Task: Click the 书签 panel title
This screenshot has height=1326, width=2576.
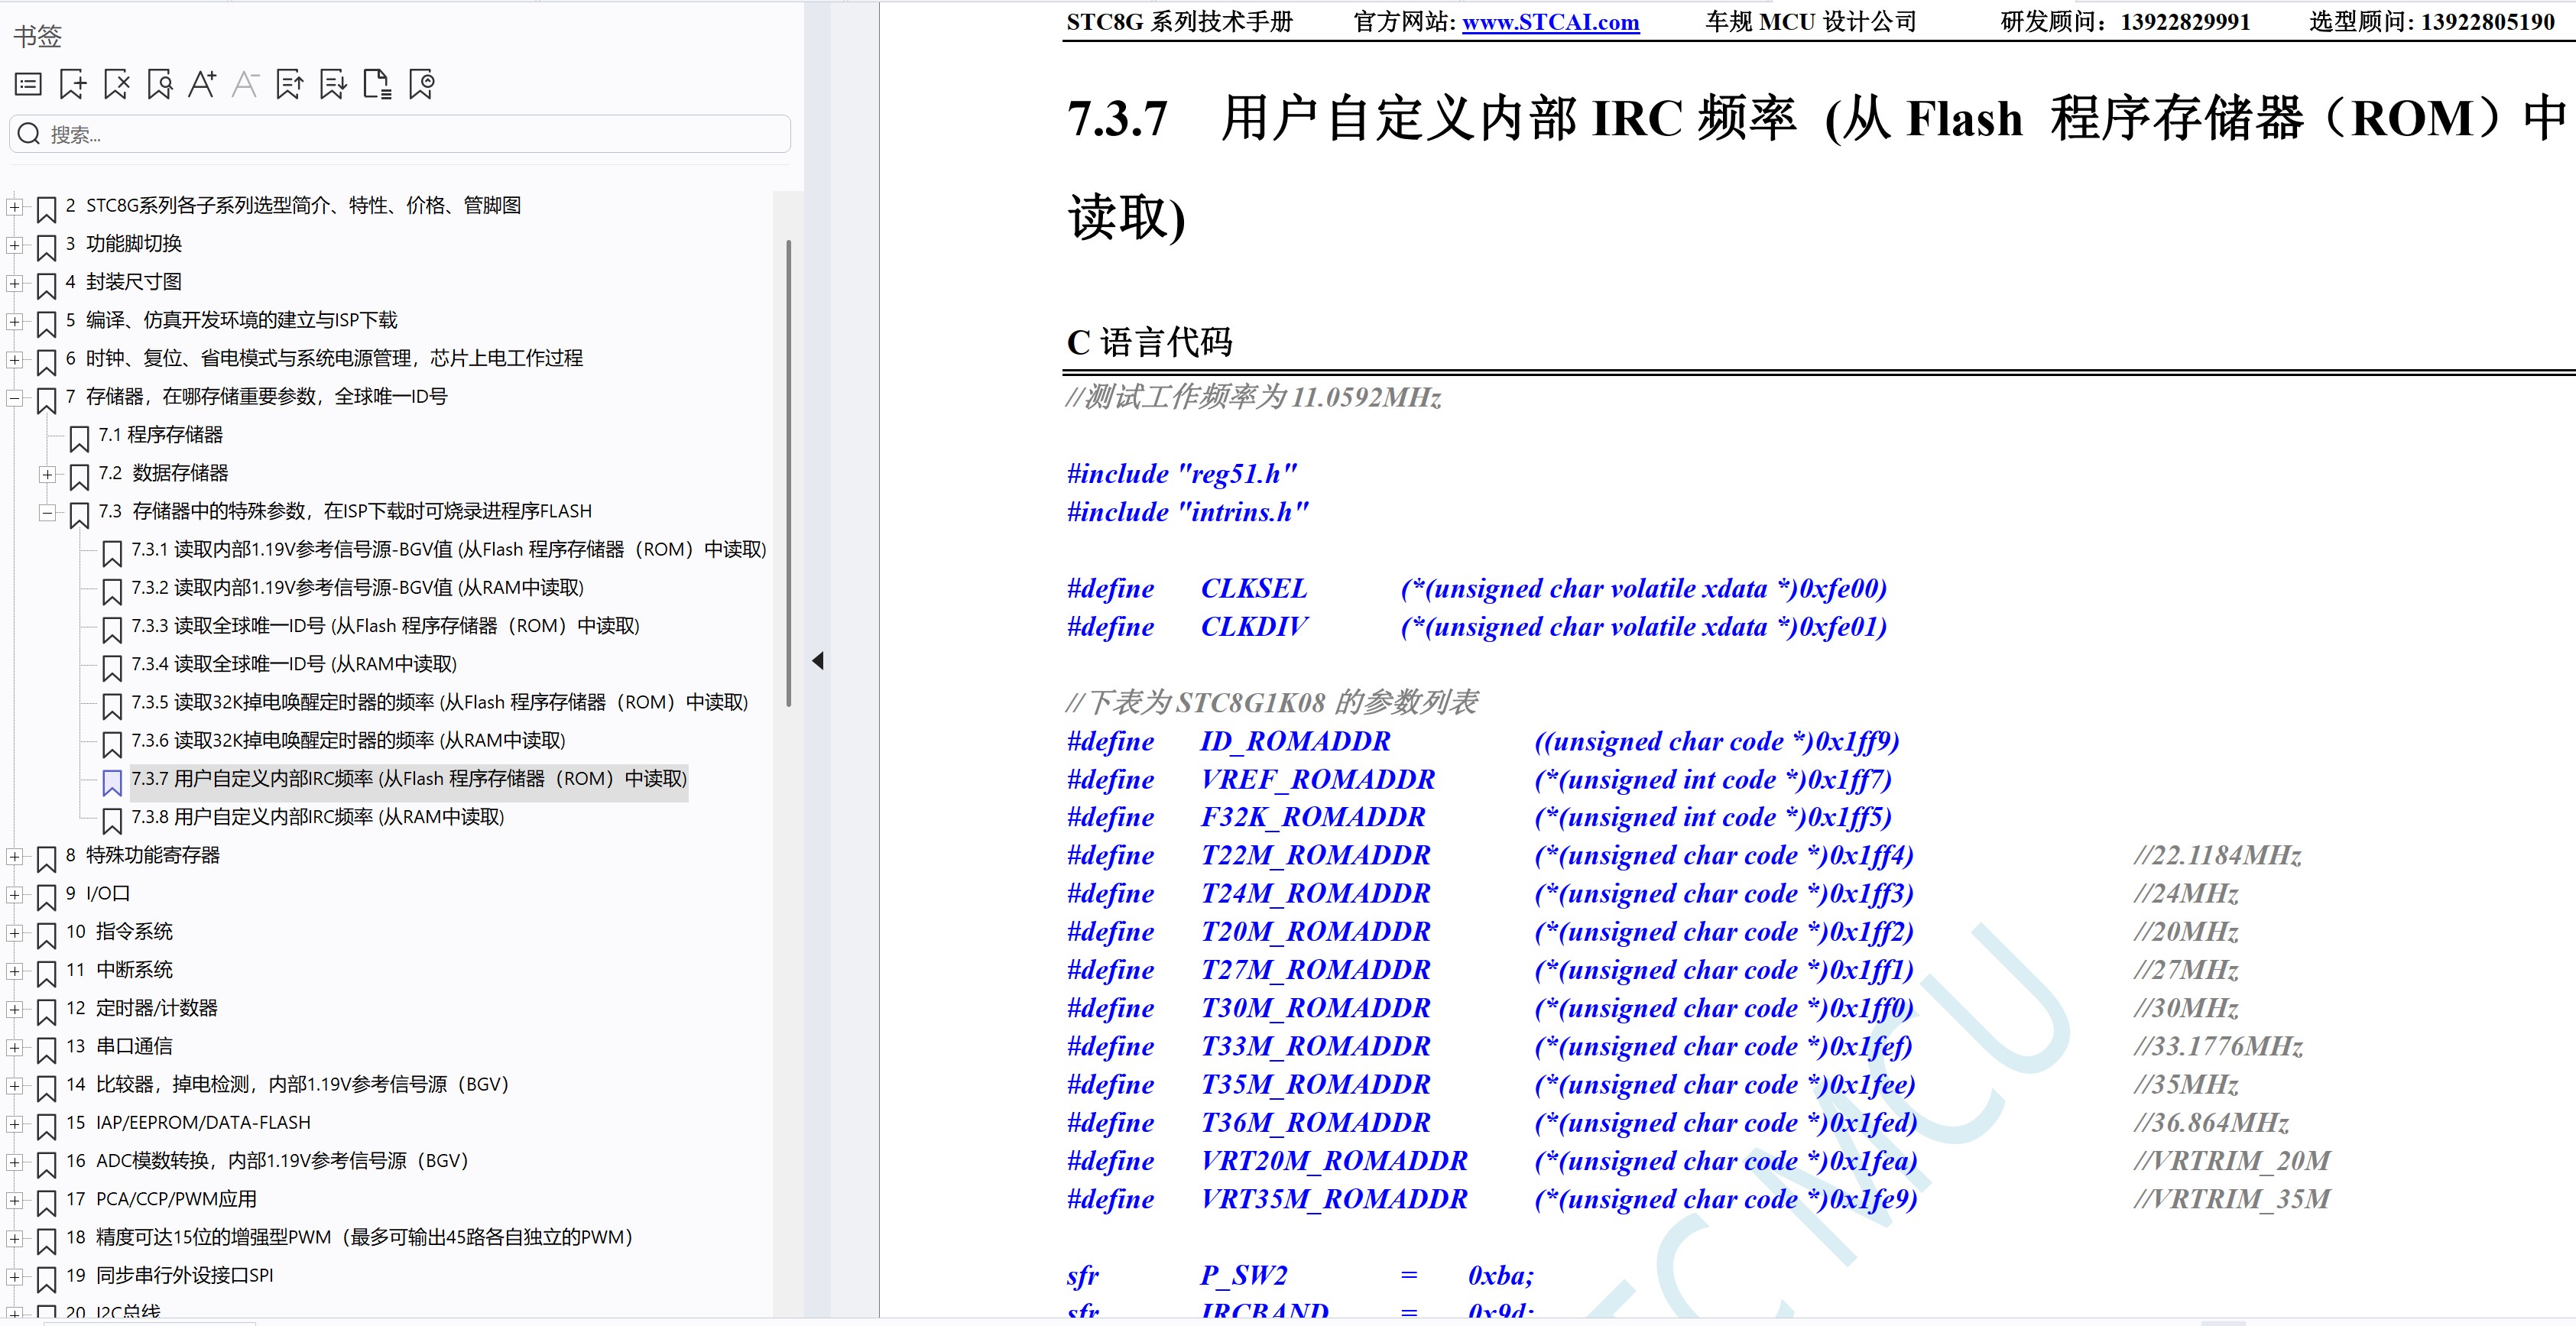Action: tap(37, 37)
